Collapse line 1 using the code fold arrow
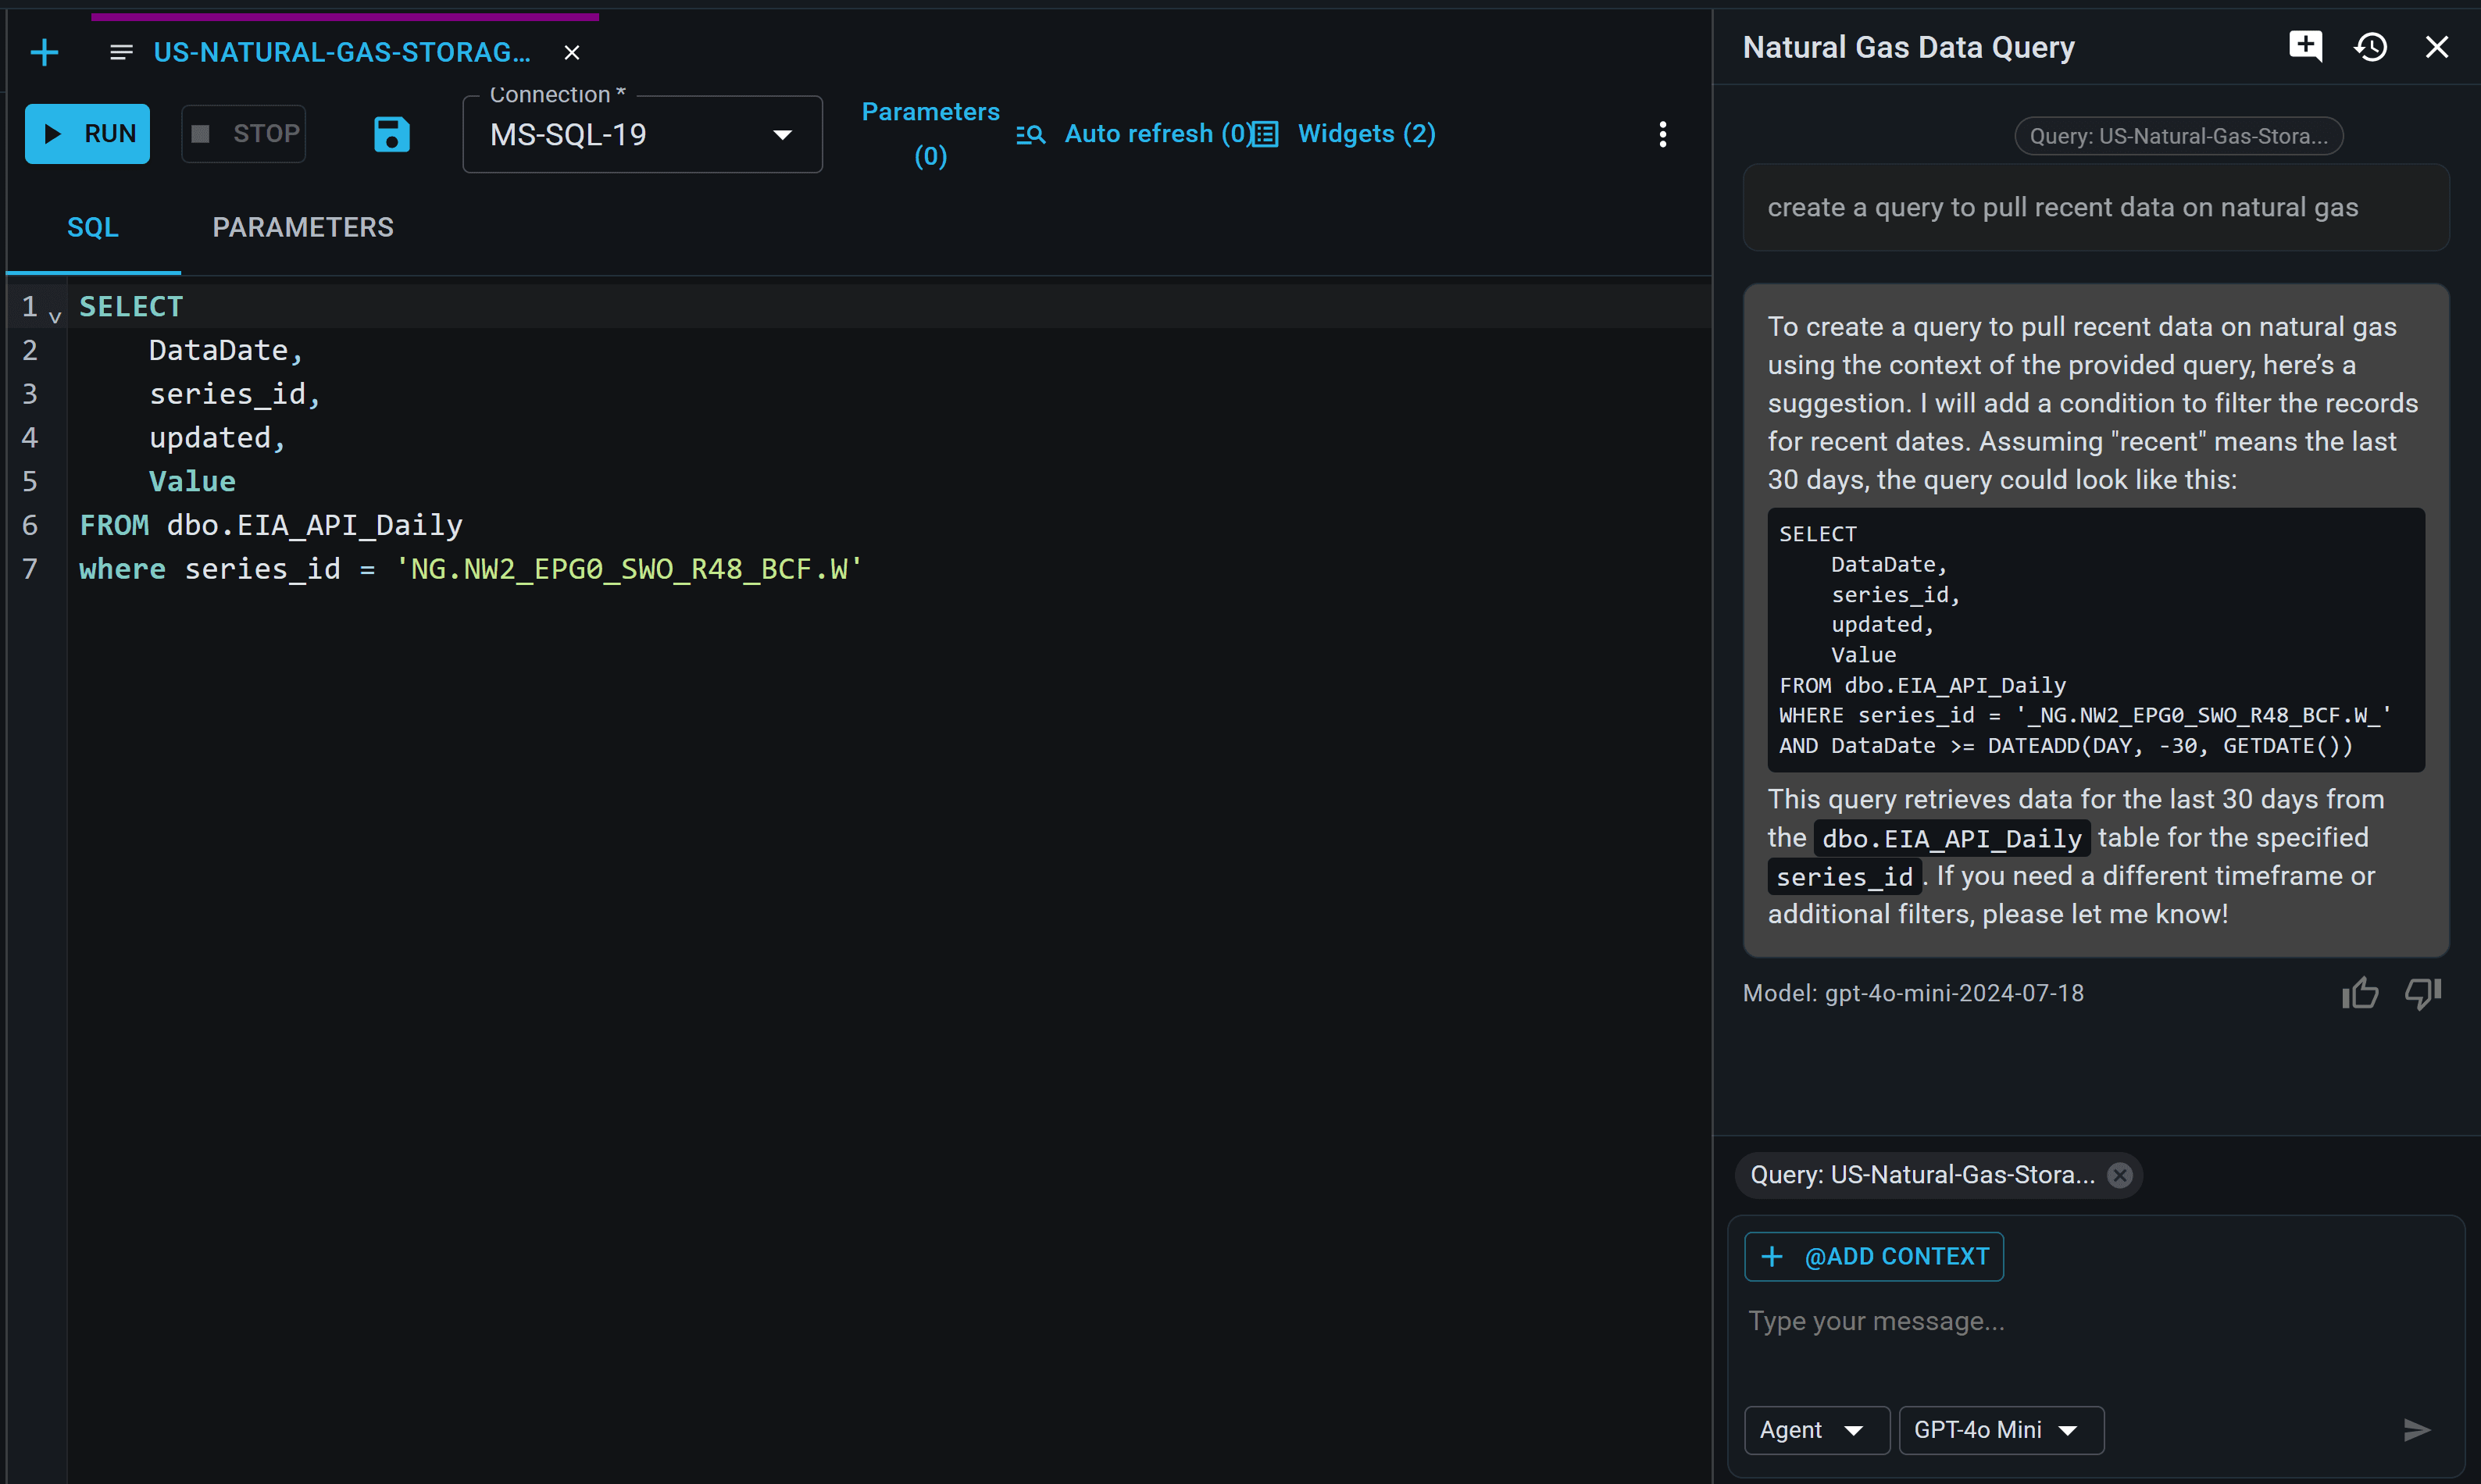The width and height of the screenshot is (2481, 1484). tap(55, 315)
